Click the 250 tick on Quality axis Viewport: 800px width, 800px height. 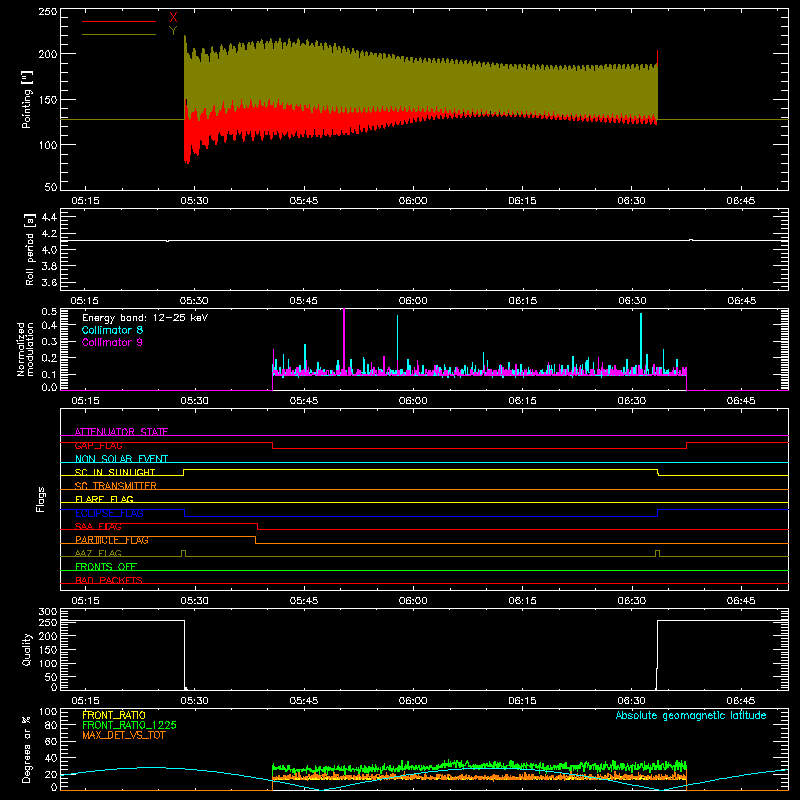[x=47, y=622]
